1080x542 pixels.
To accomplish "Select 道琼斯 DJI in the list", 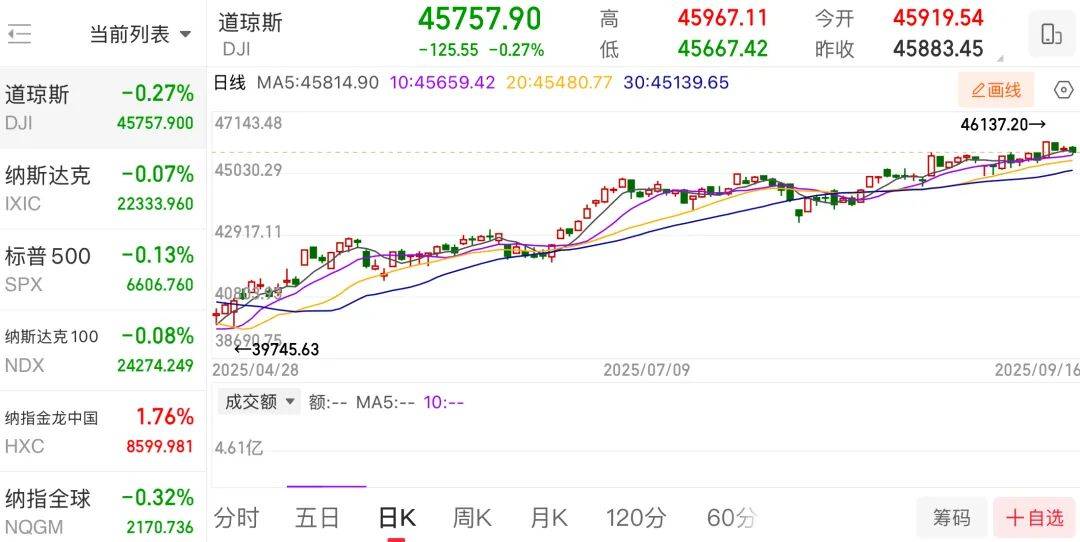I will point(103,107).
